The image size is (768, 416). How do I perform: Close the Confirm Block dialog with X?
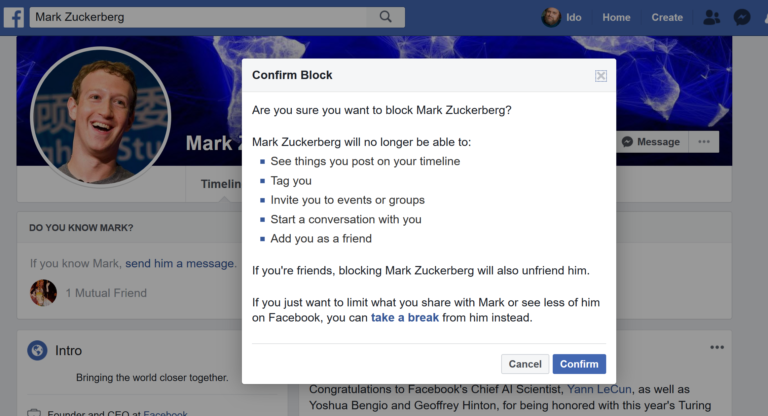point(601,76)
